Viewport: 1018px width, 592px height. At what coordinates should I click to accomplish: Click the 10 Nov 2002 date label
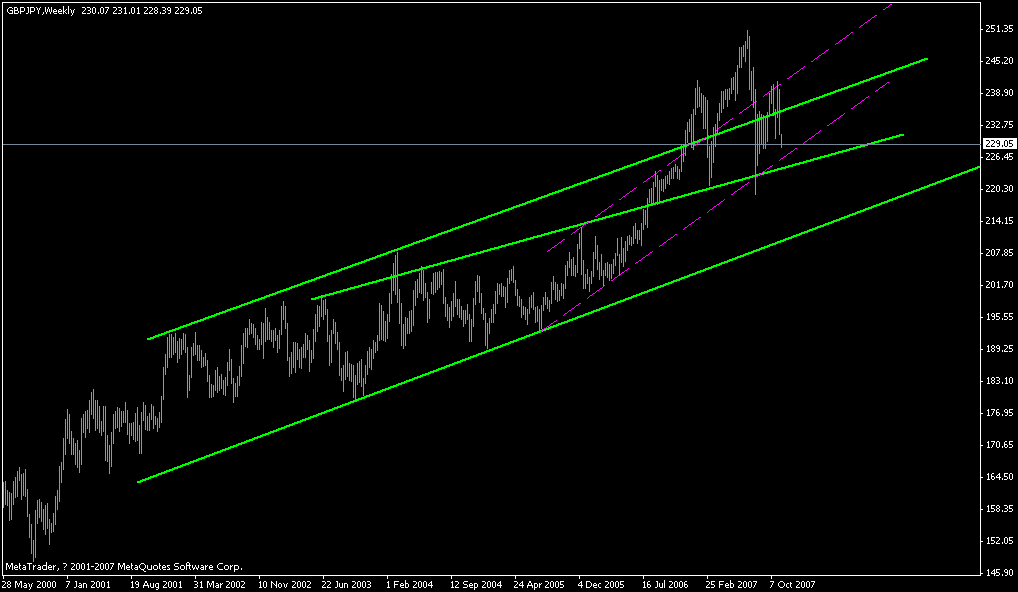285,584
